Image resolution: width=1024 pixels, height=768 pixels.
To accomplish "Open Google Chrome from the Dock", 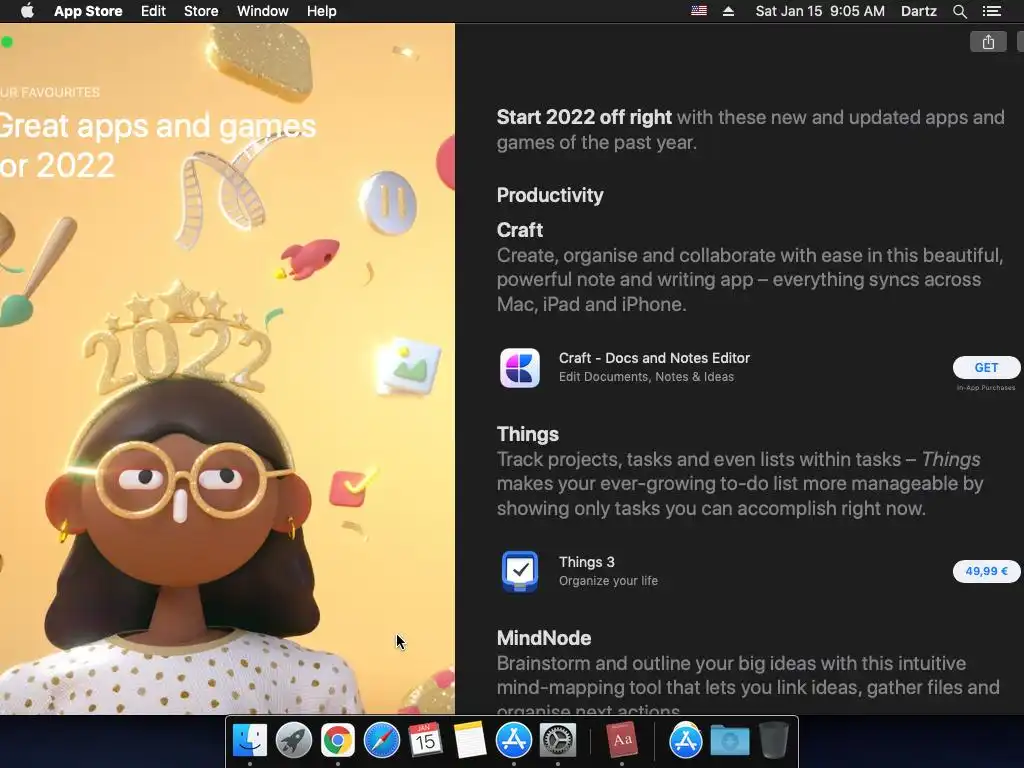I will coord(338,740).
